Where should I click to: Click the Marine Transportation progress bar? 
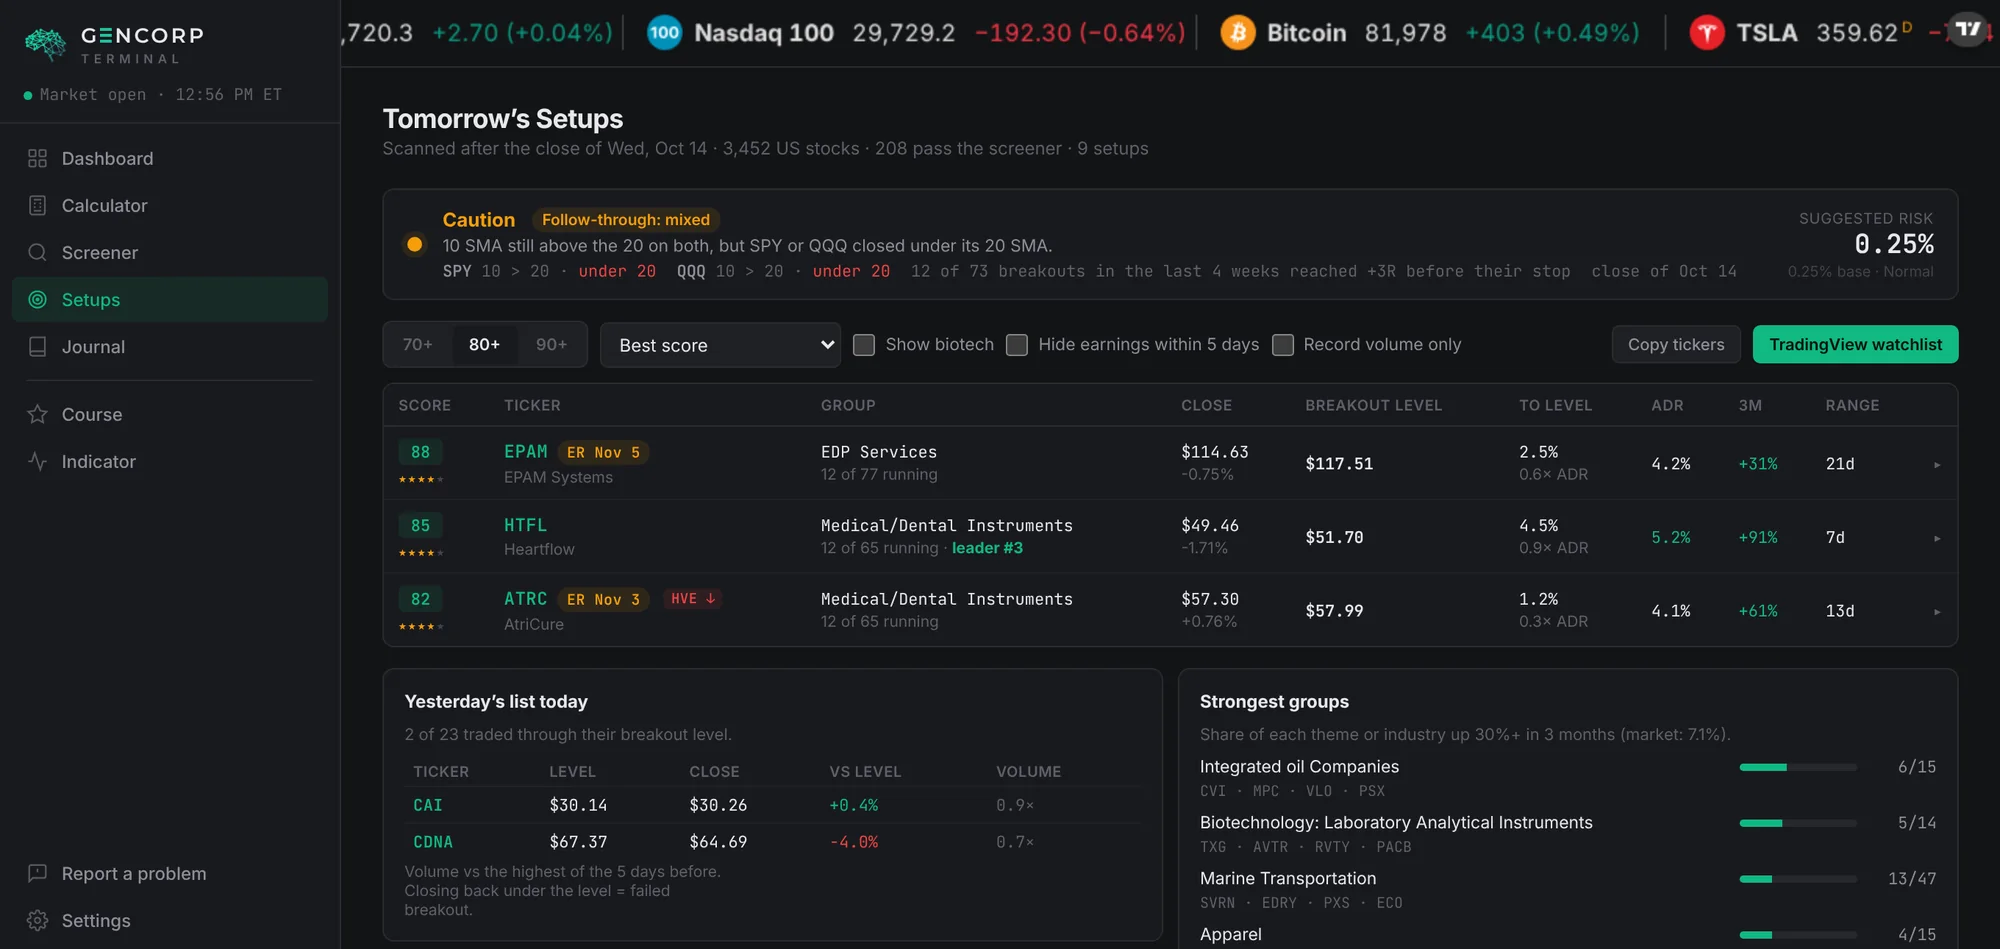click(1798, 879)
